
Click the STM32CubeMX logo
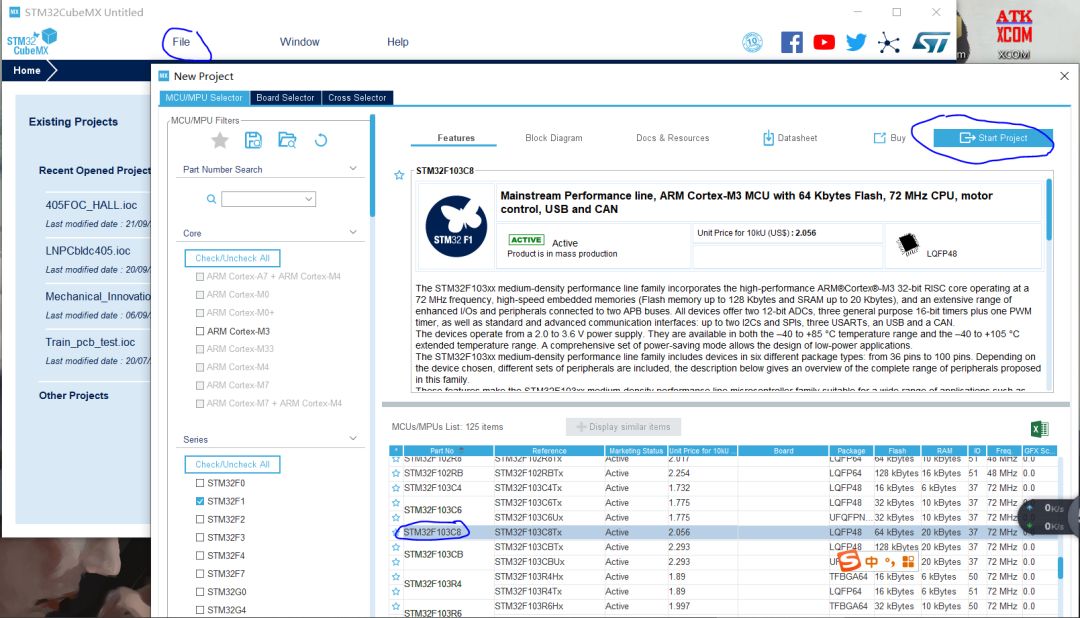click(x=32, y=42)
